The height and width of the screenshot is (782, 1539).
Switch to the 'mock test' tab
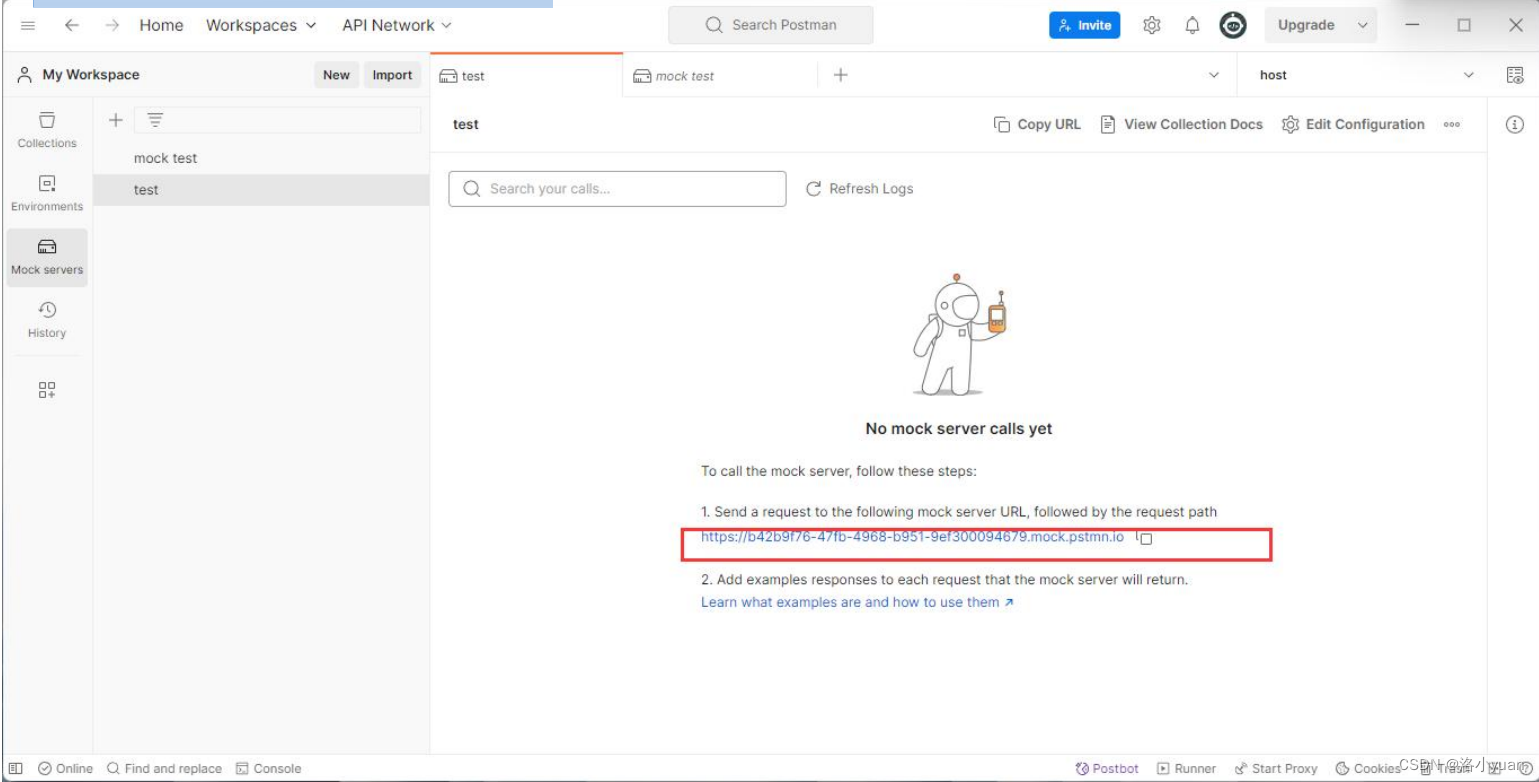point(720,75)
